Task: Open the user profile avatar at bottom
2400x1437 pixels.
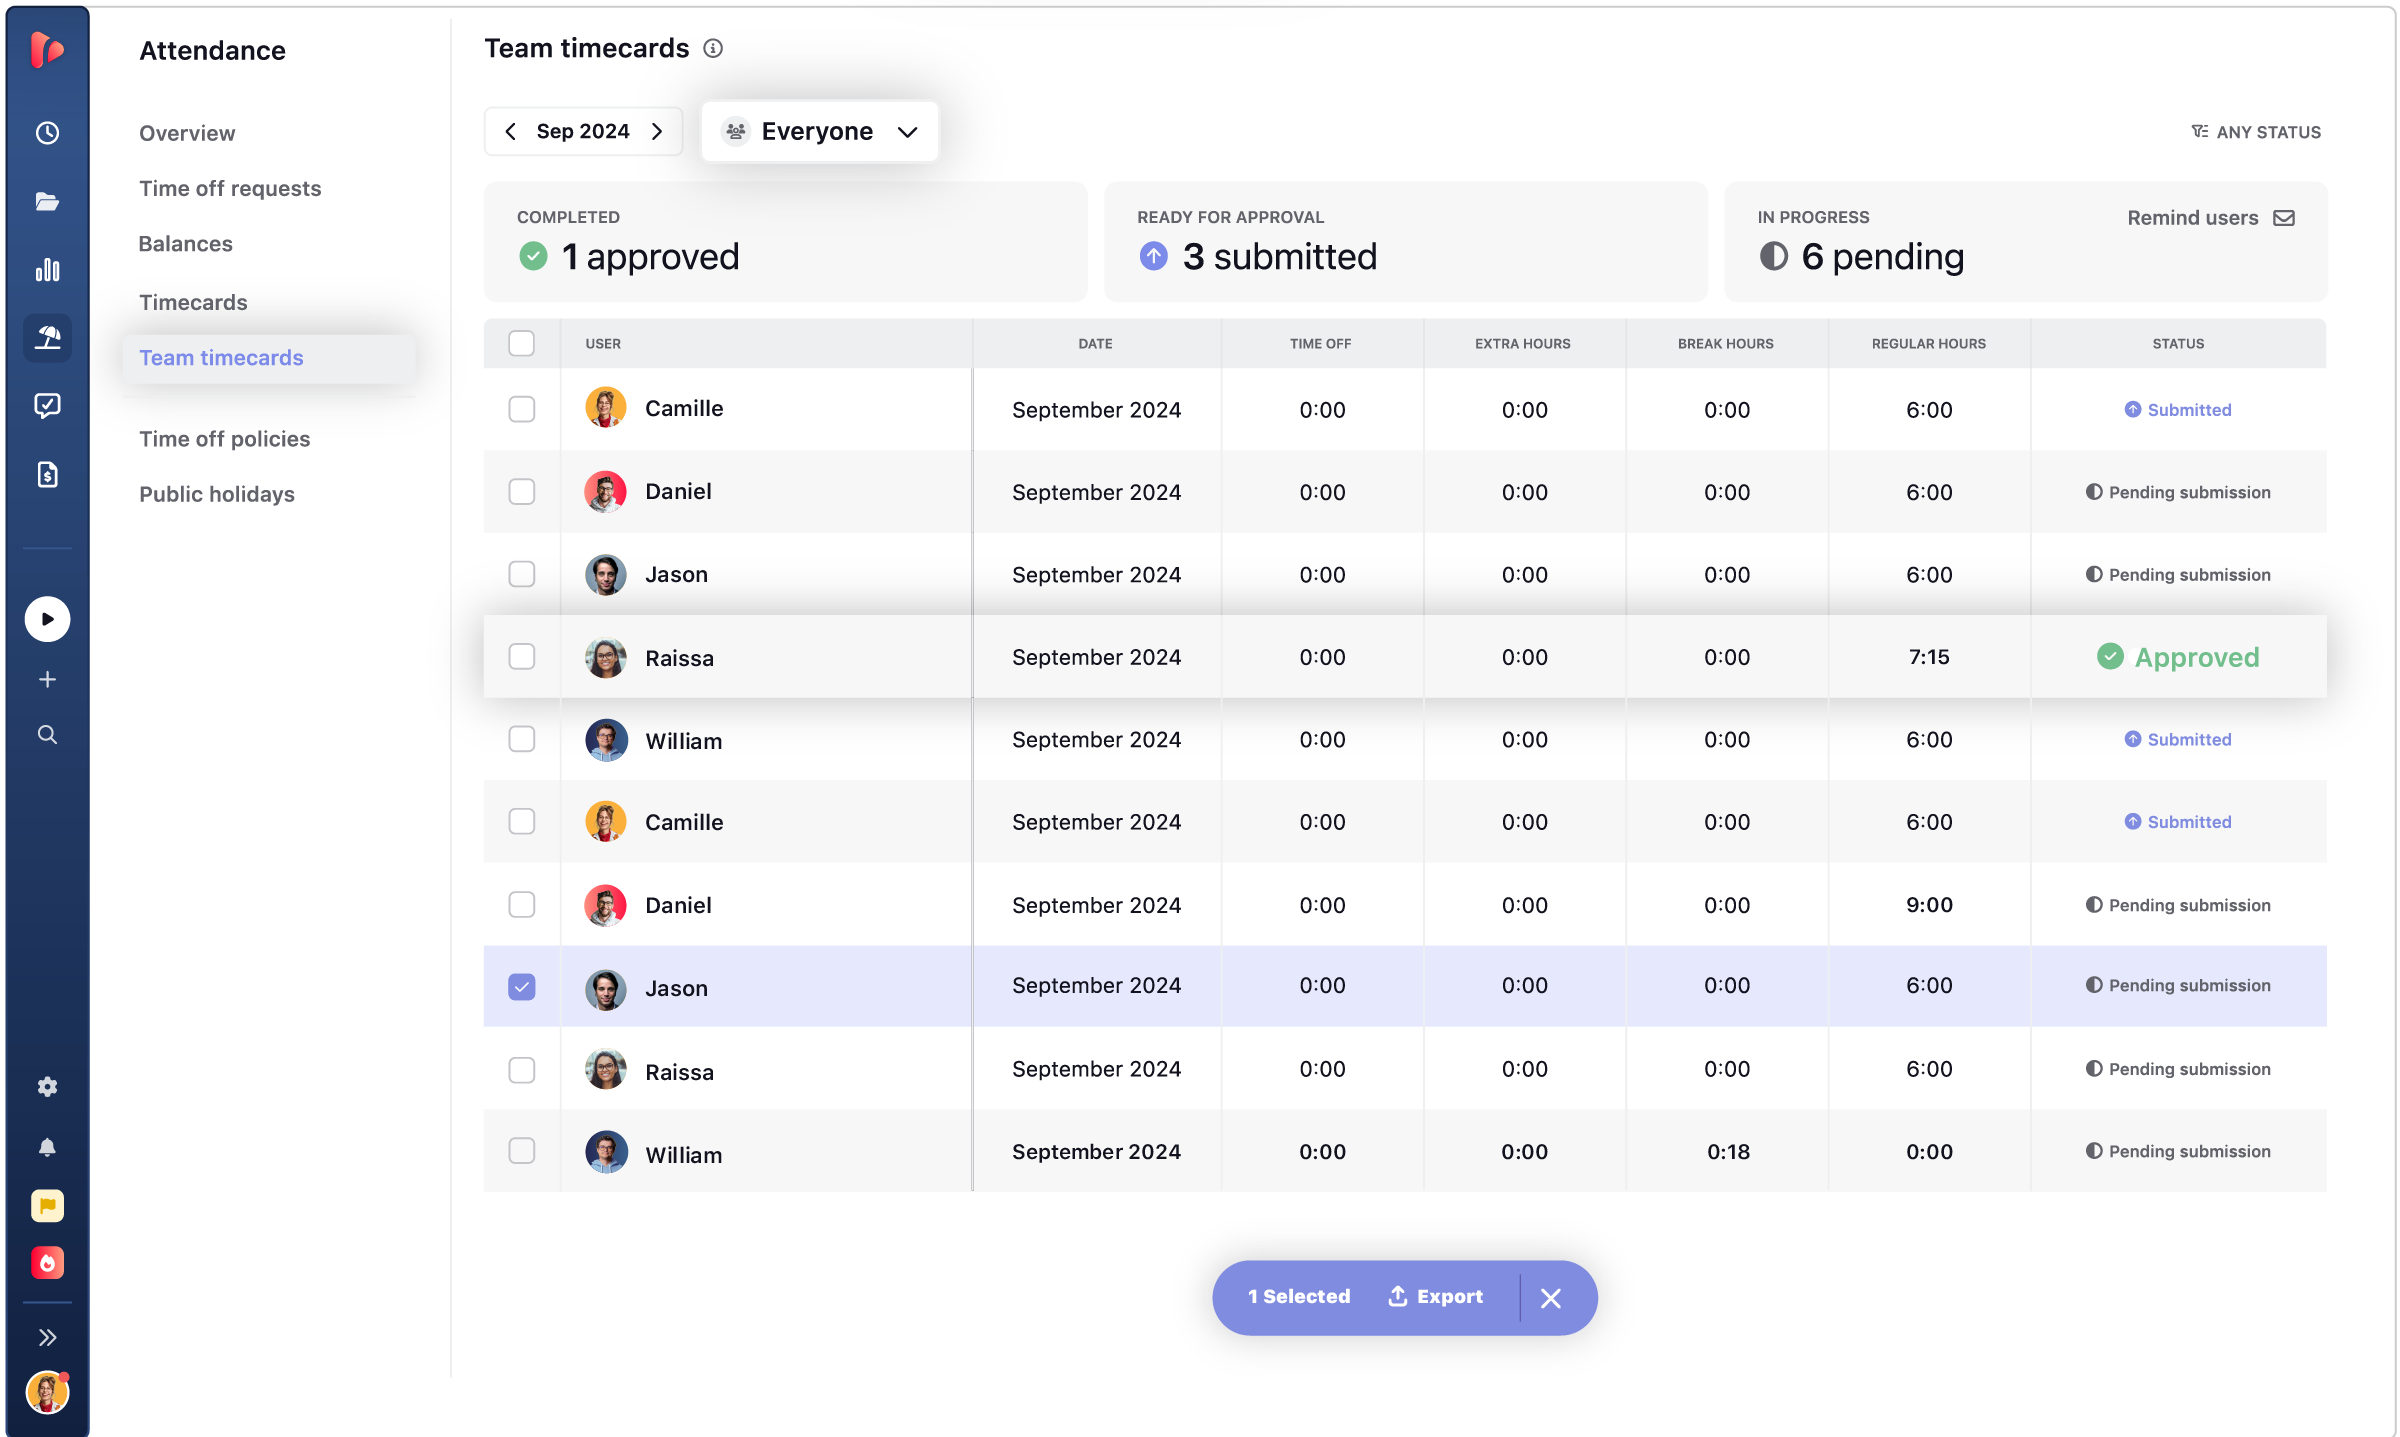Action: 47,1392
